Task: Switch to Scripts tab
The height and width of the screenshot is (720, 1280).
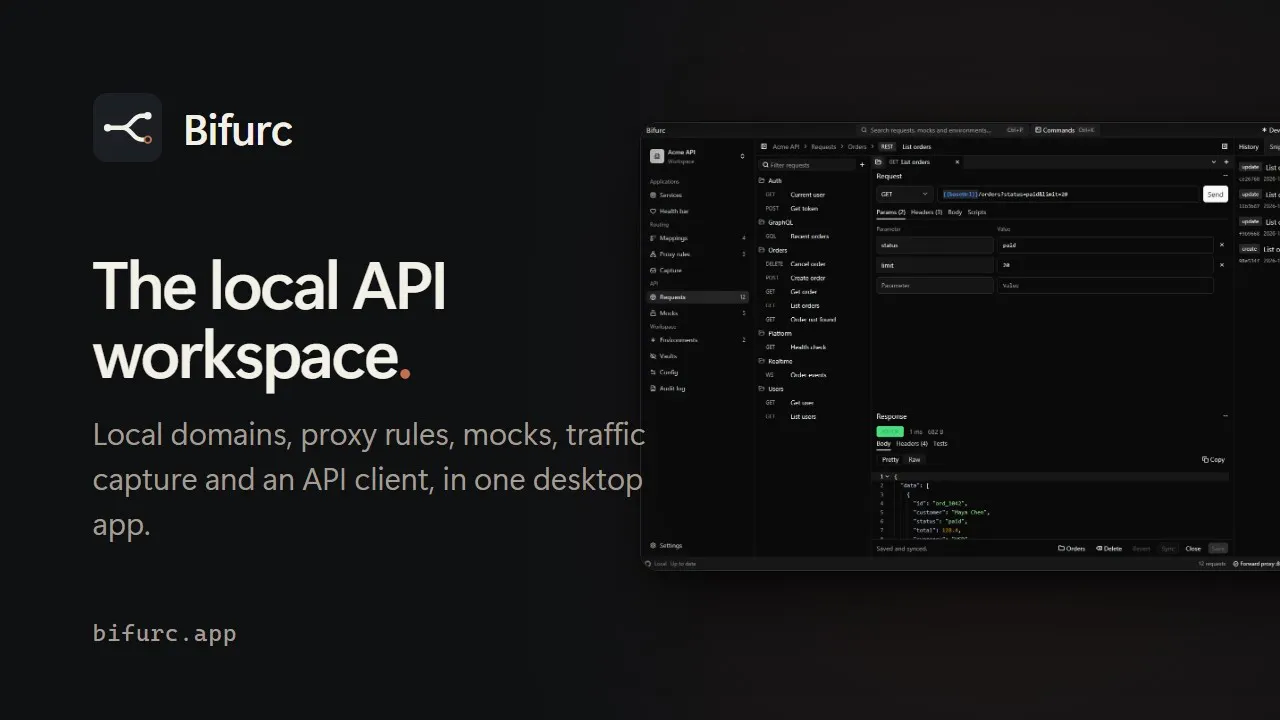Action: click(x=977, y=212)
